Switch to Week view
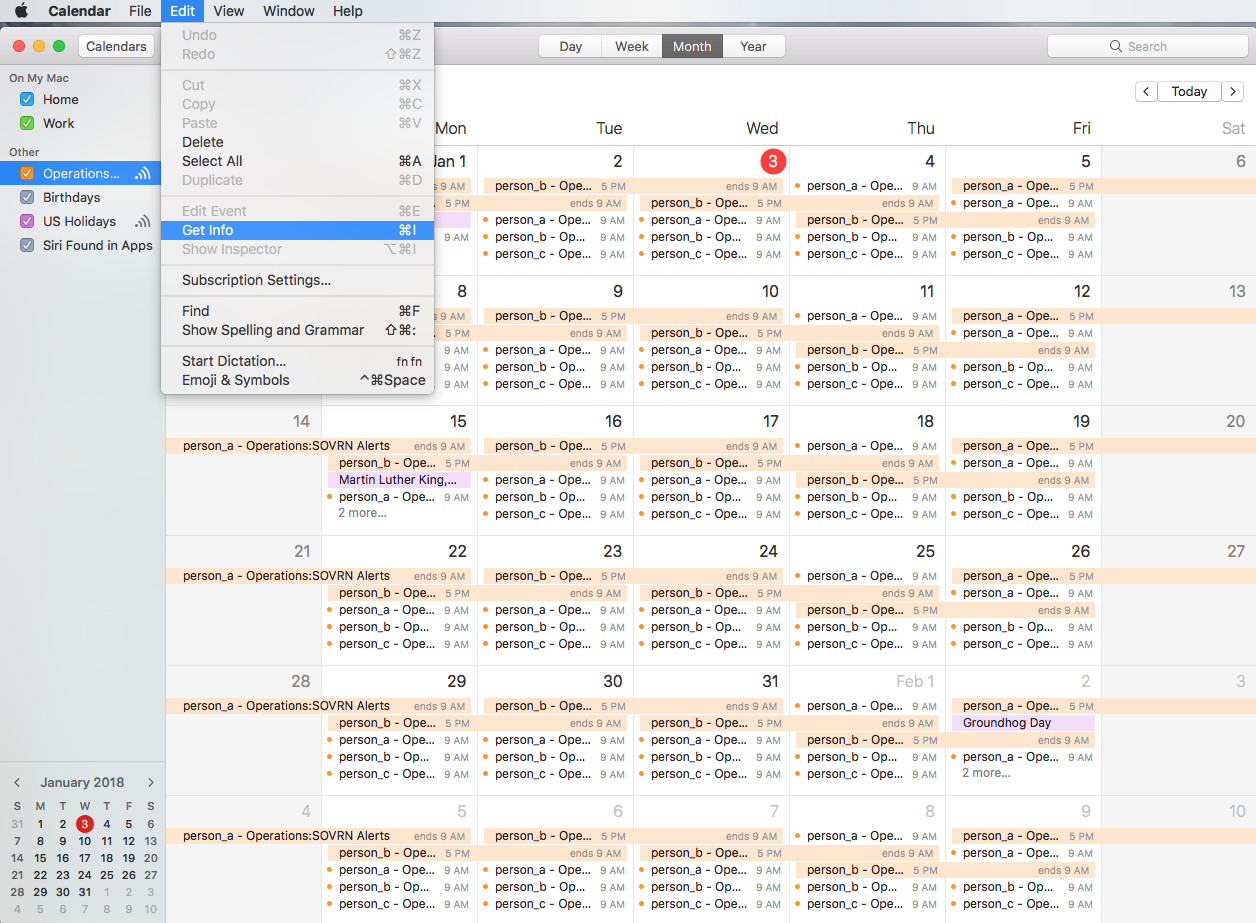Screen dimensions: 1256x923 [632, 46]
